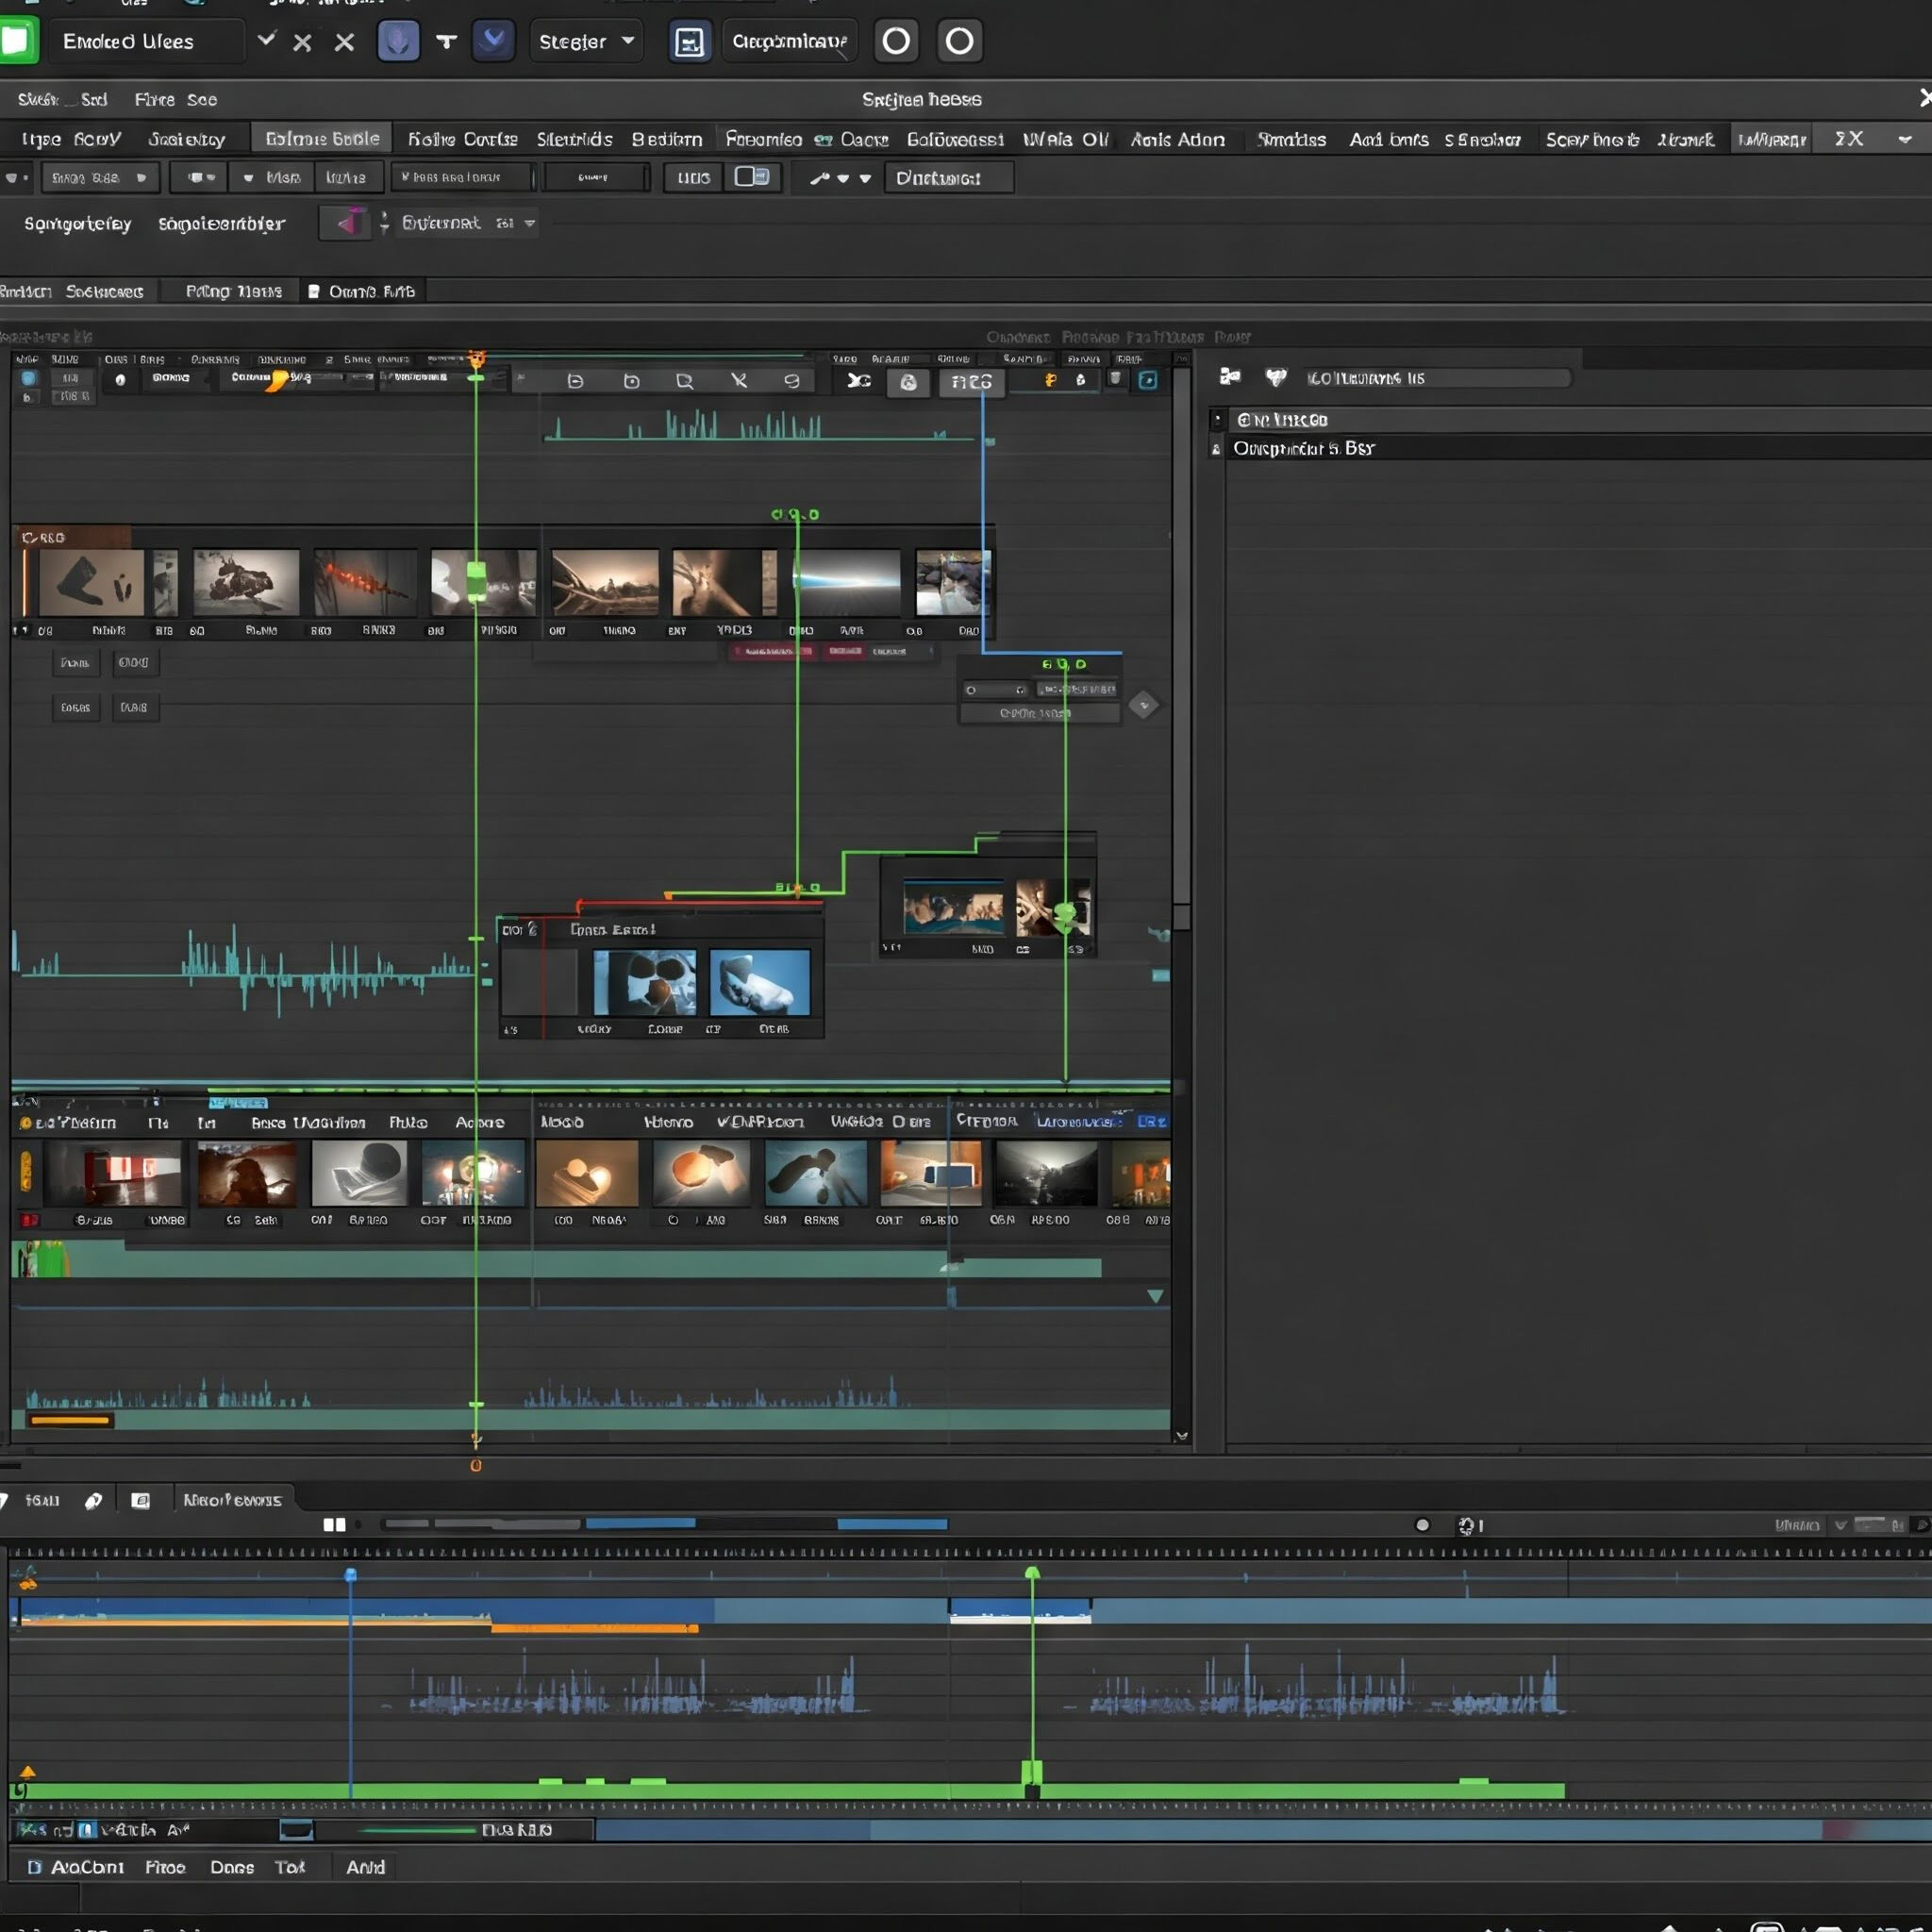
Task: Click the blue framed-image icon beside Stegier
Action: (x=690, y=42)
